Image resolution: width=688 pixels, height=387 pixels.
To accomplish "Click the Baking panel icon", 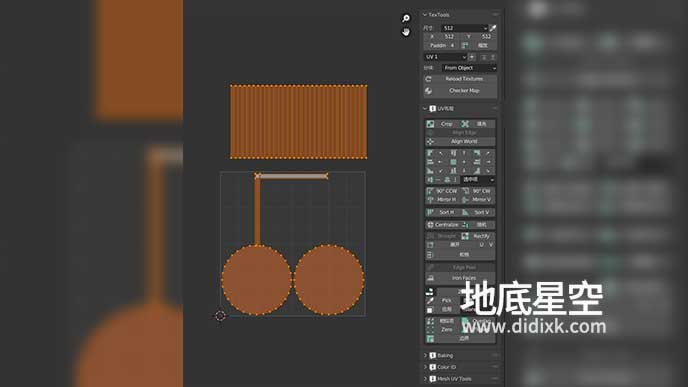I will [x=433, y=355].
